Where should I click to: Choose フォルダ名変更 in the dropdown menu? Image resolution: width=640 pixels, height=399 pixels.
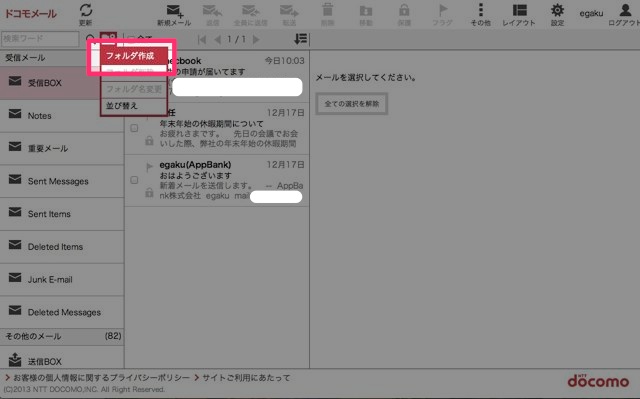click(x=134, y=89)
